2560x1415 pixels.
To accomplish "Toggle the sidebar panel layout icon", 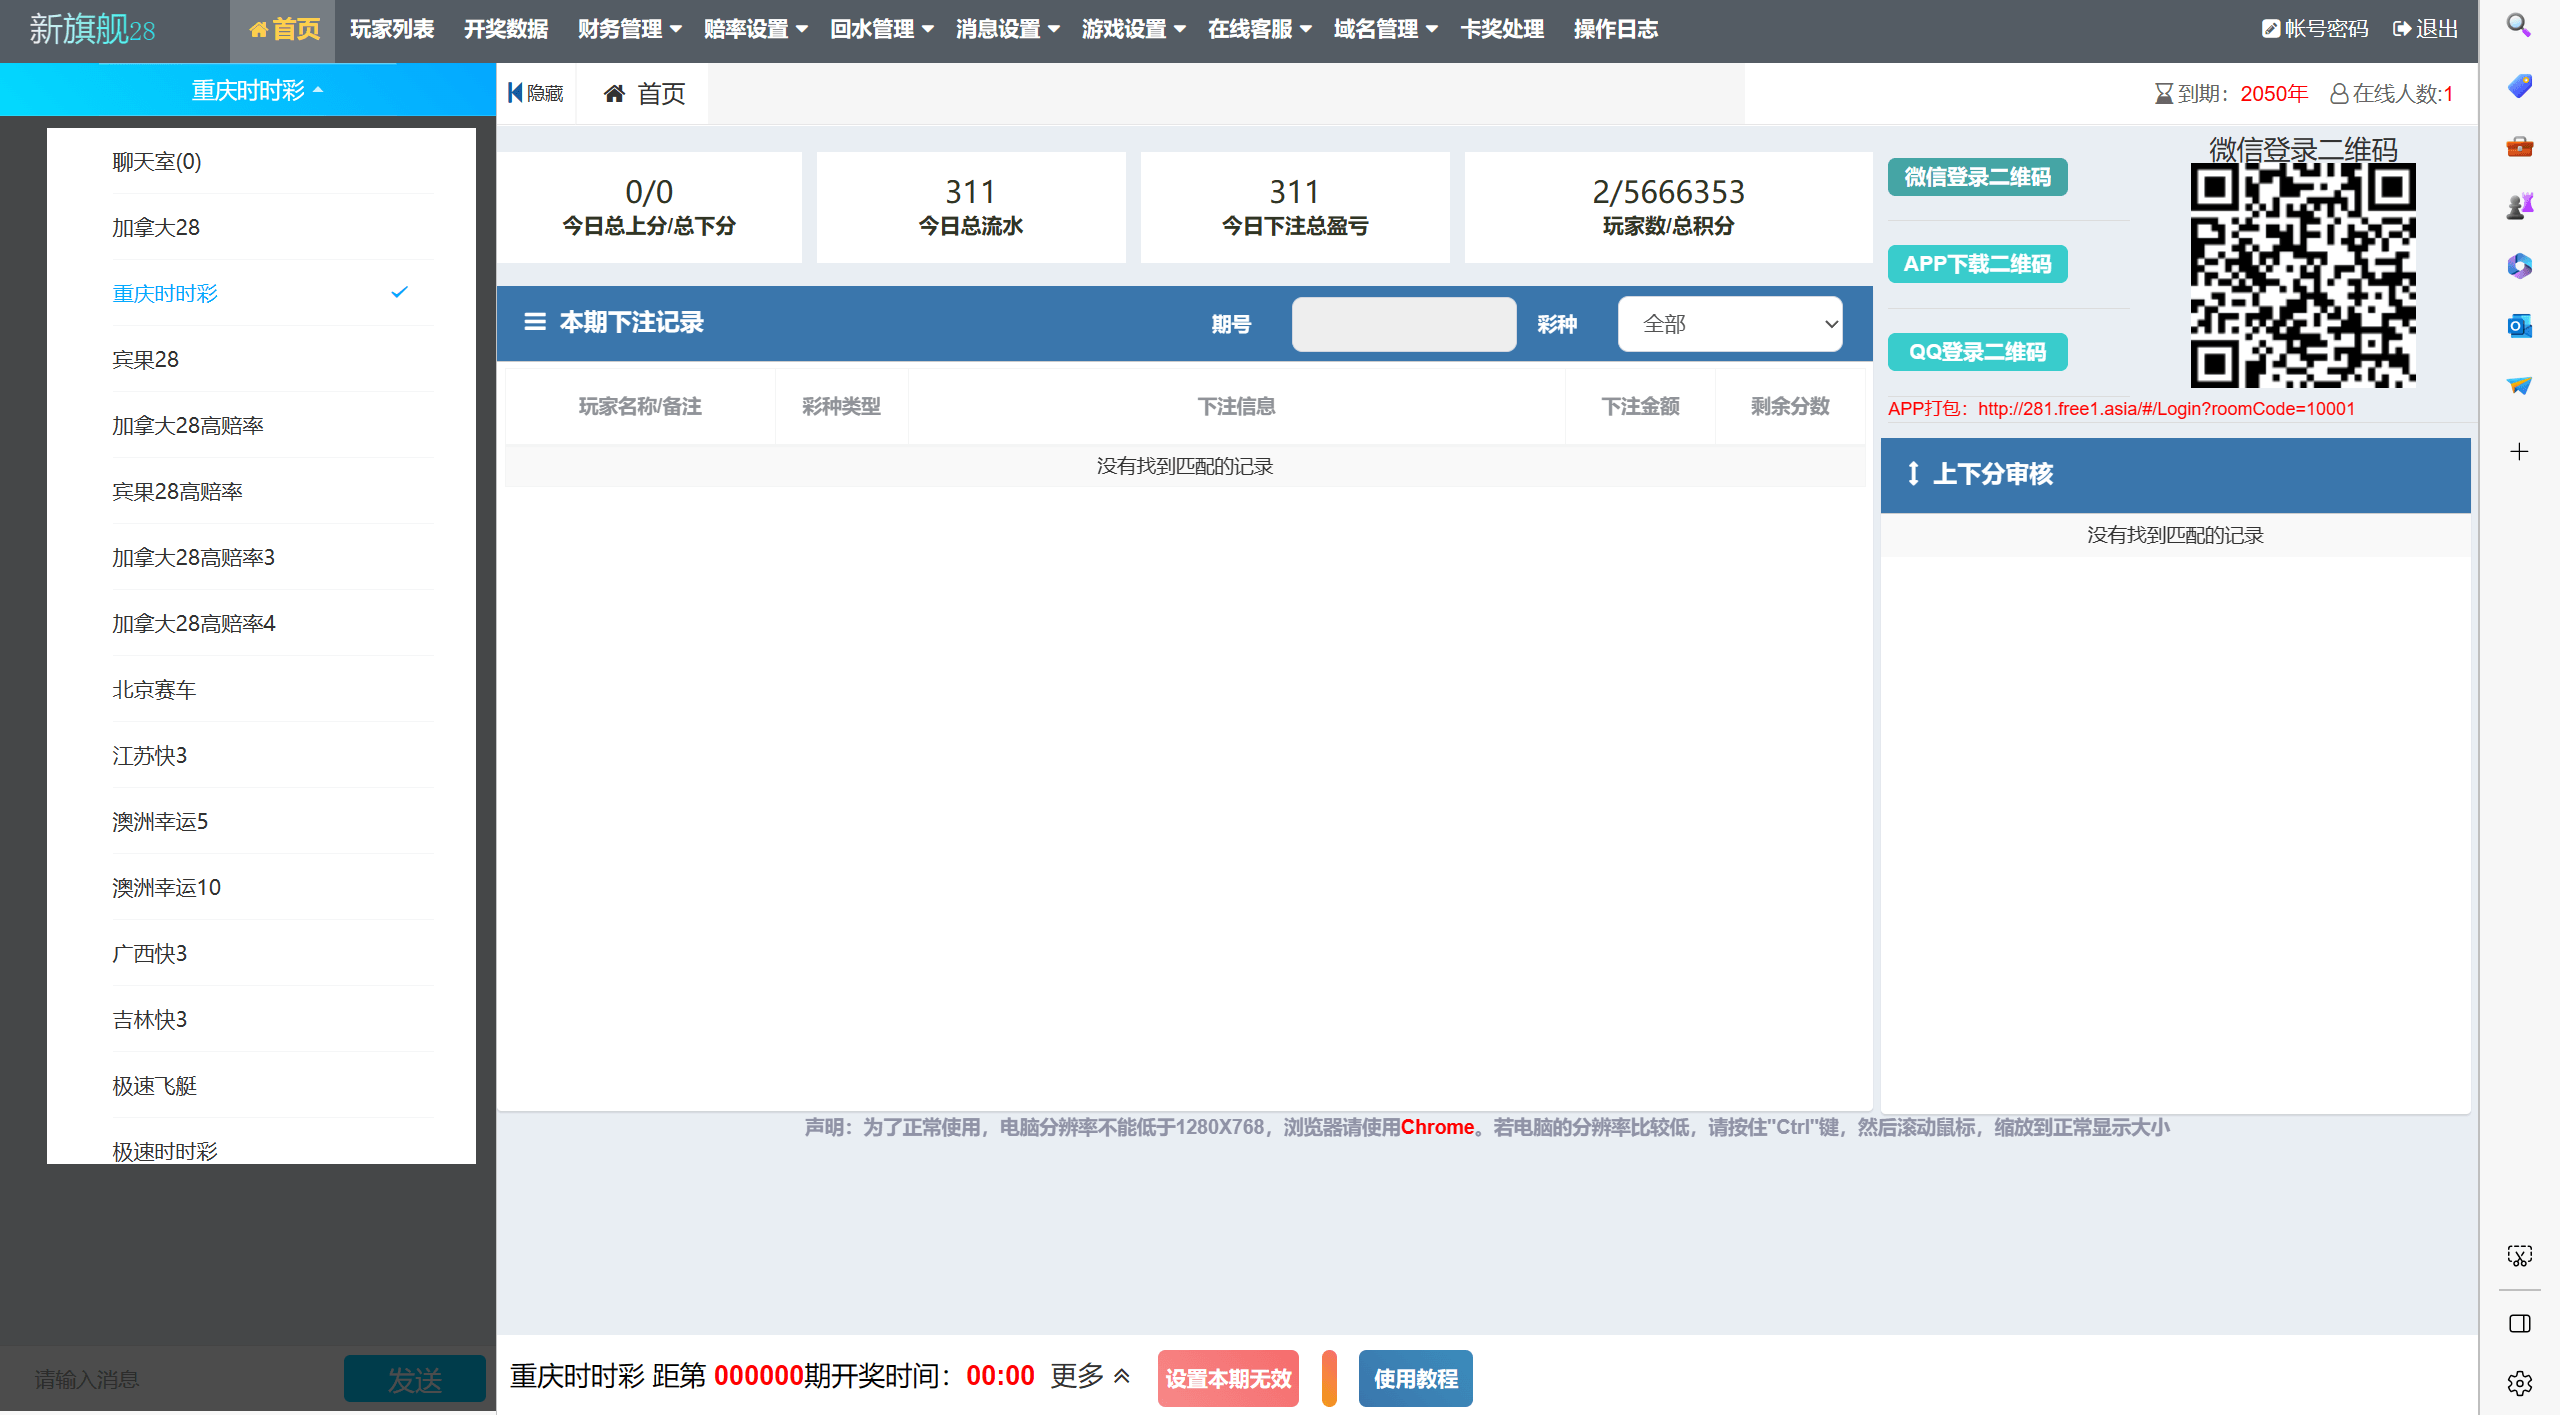I will 2519,1324.
